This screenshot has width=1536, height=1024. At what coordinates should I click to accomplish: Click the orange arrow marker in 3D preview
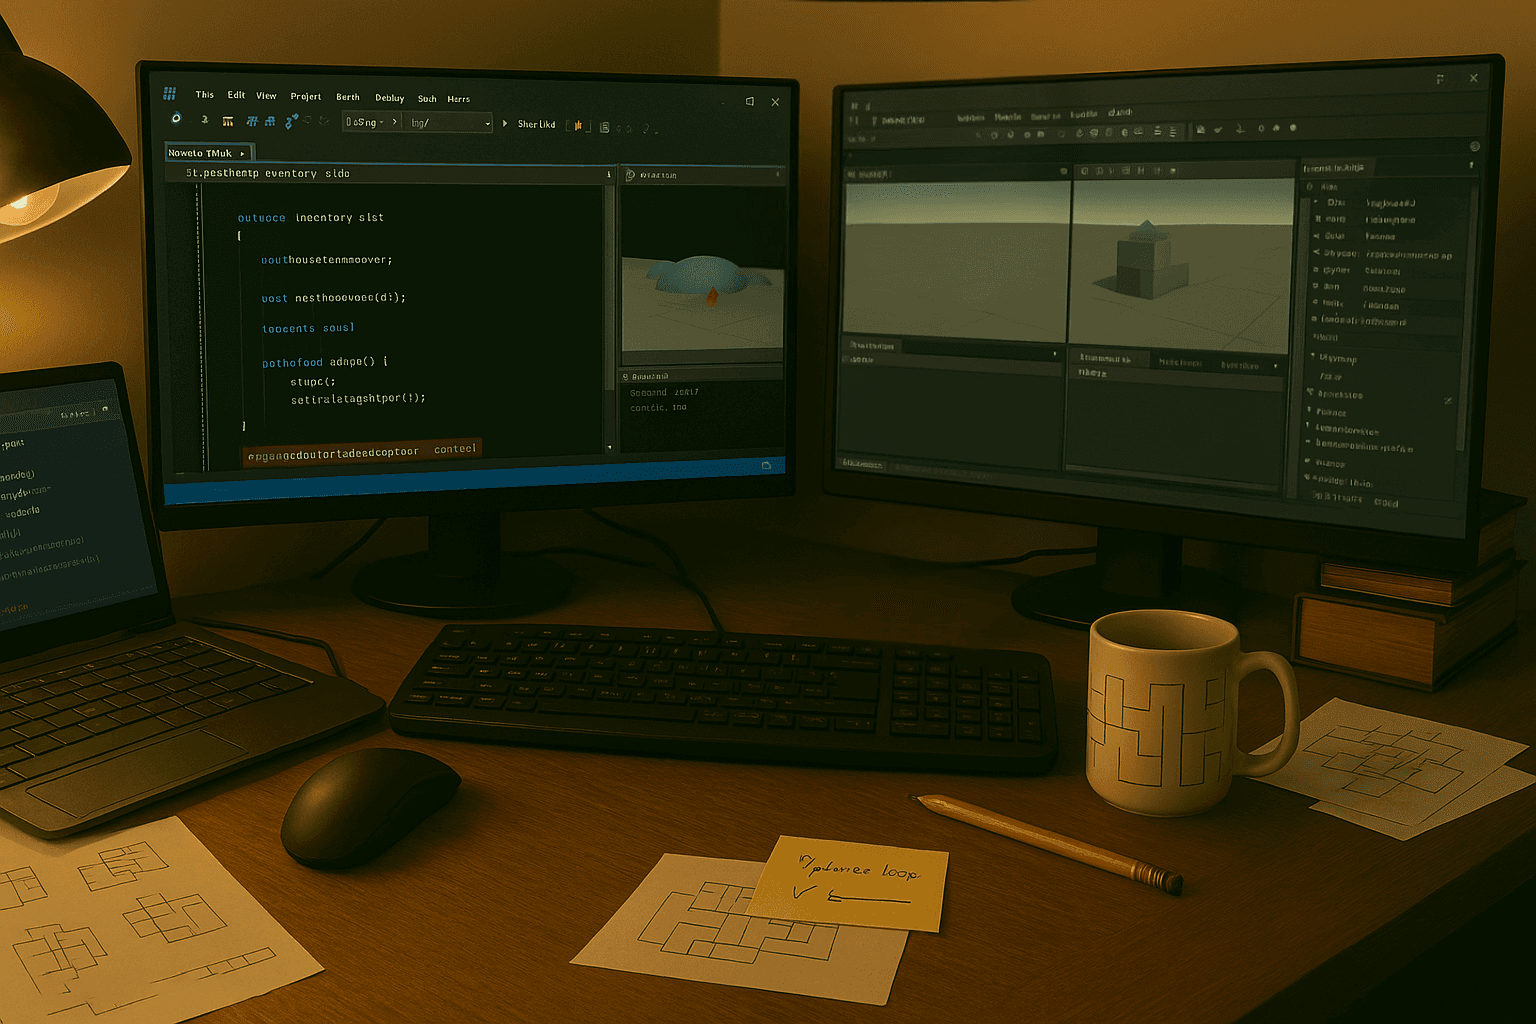[x=712, y=296]
